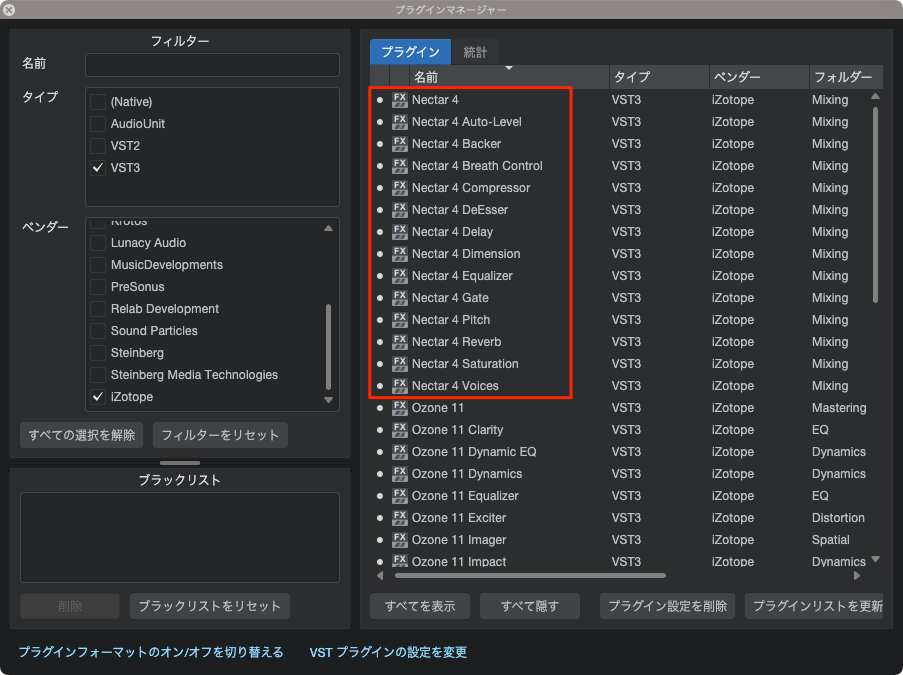Click the FX icon beside Ozone 11 Equalizer

pyautogui.click(x=400, y=496)
